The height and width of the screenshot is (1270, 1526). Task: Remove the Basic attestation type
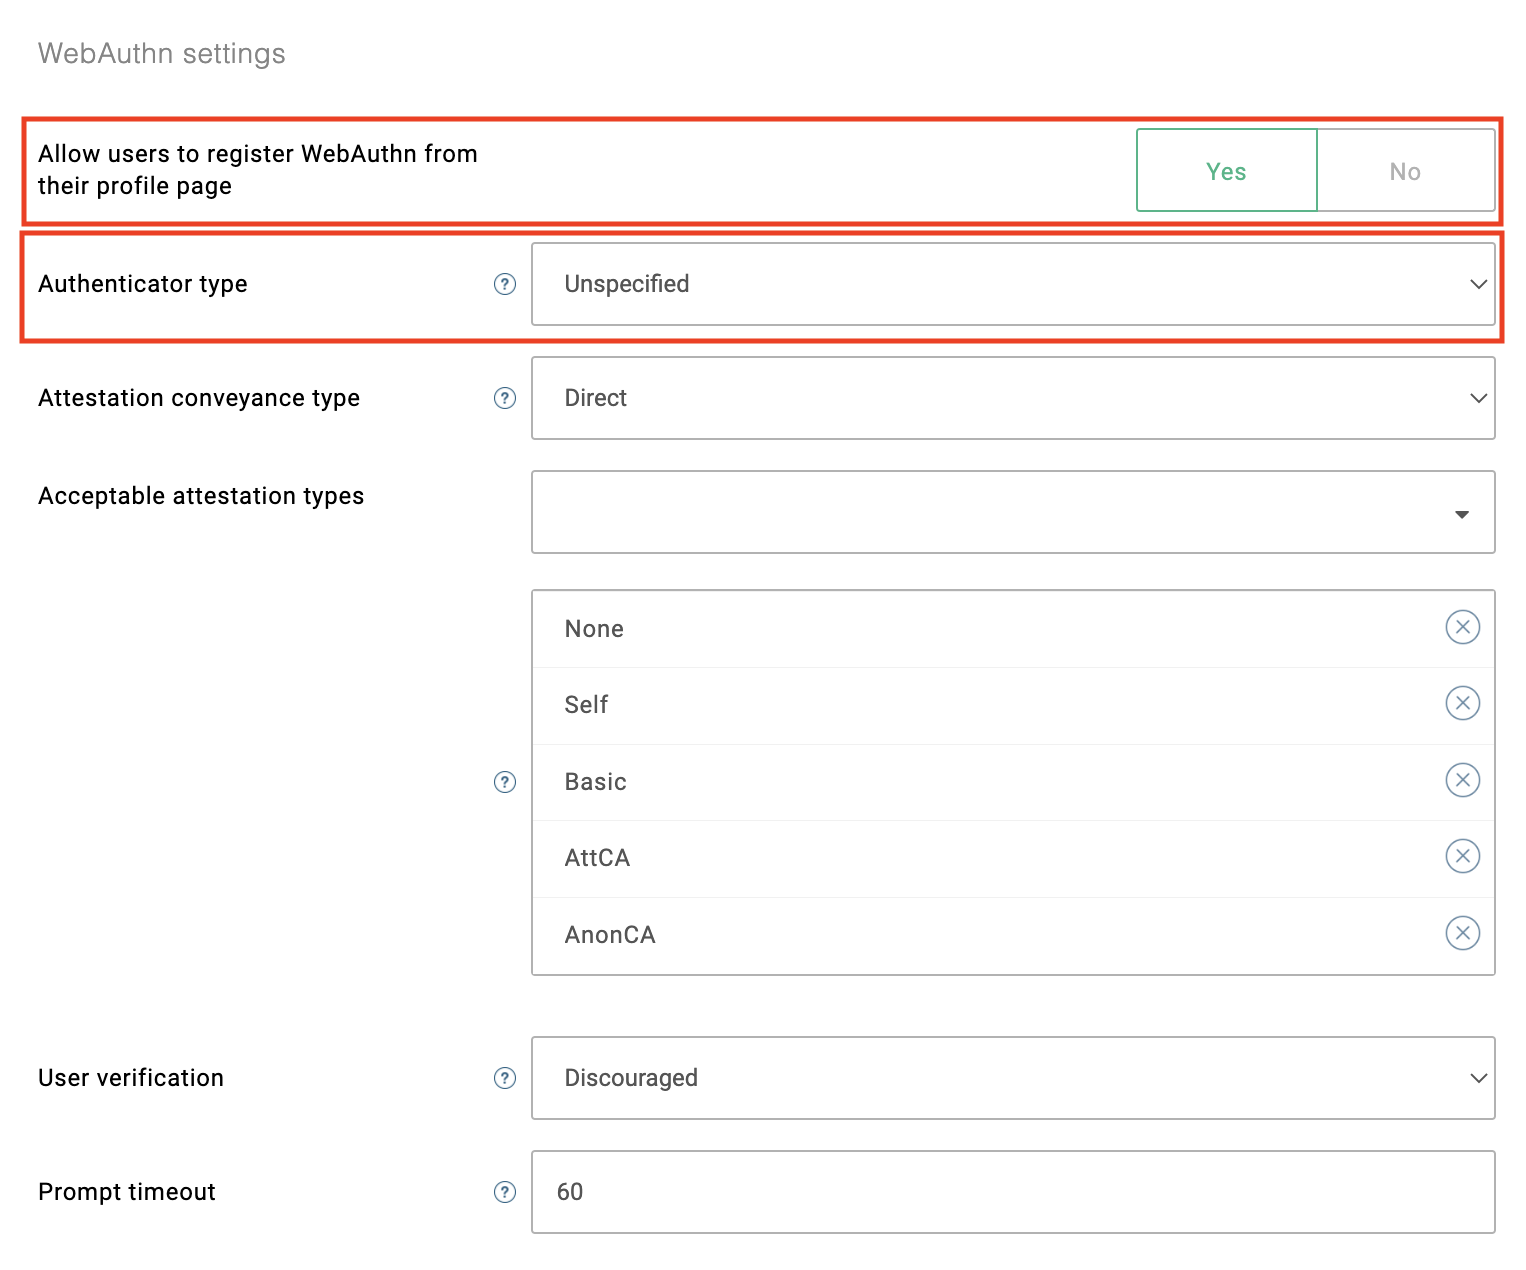coord(1462,780)
